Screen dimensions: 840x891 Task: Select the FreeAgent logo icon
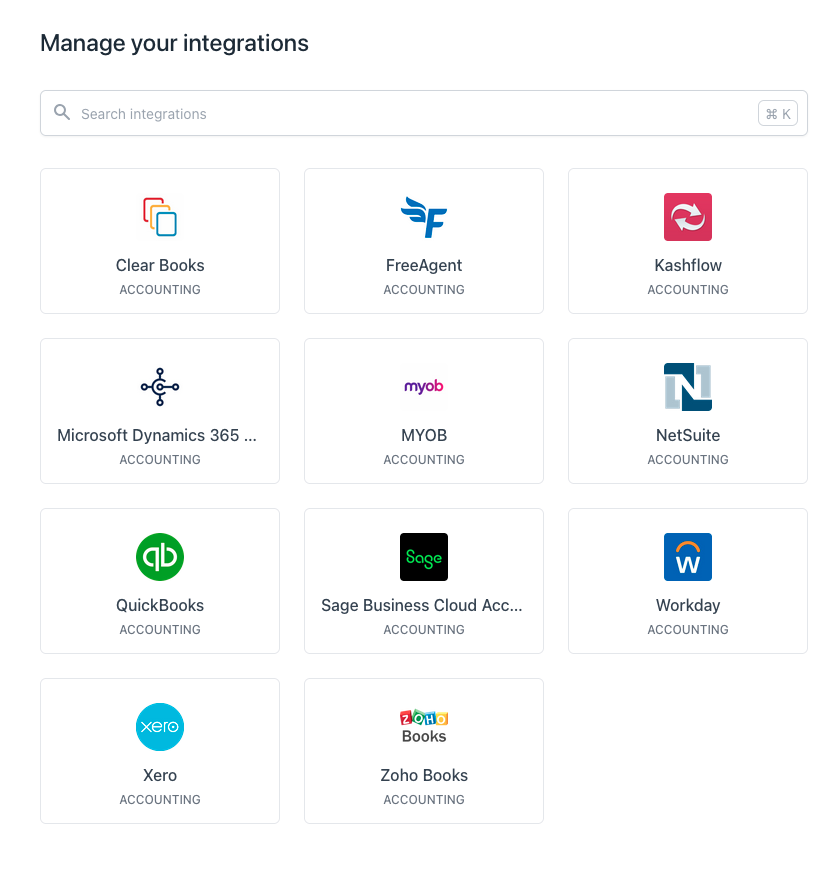click(x=424, y=217)
